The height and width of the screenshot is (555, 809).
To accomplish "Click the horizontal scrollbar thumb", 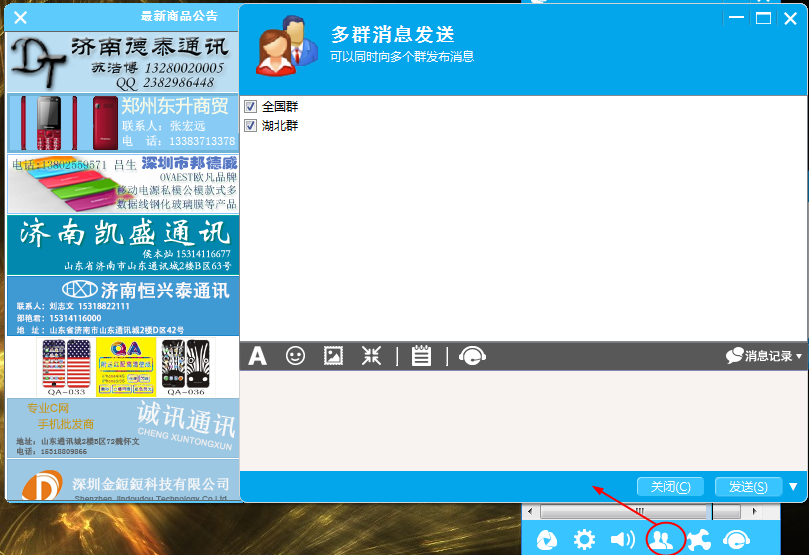I will pos(625,511).
